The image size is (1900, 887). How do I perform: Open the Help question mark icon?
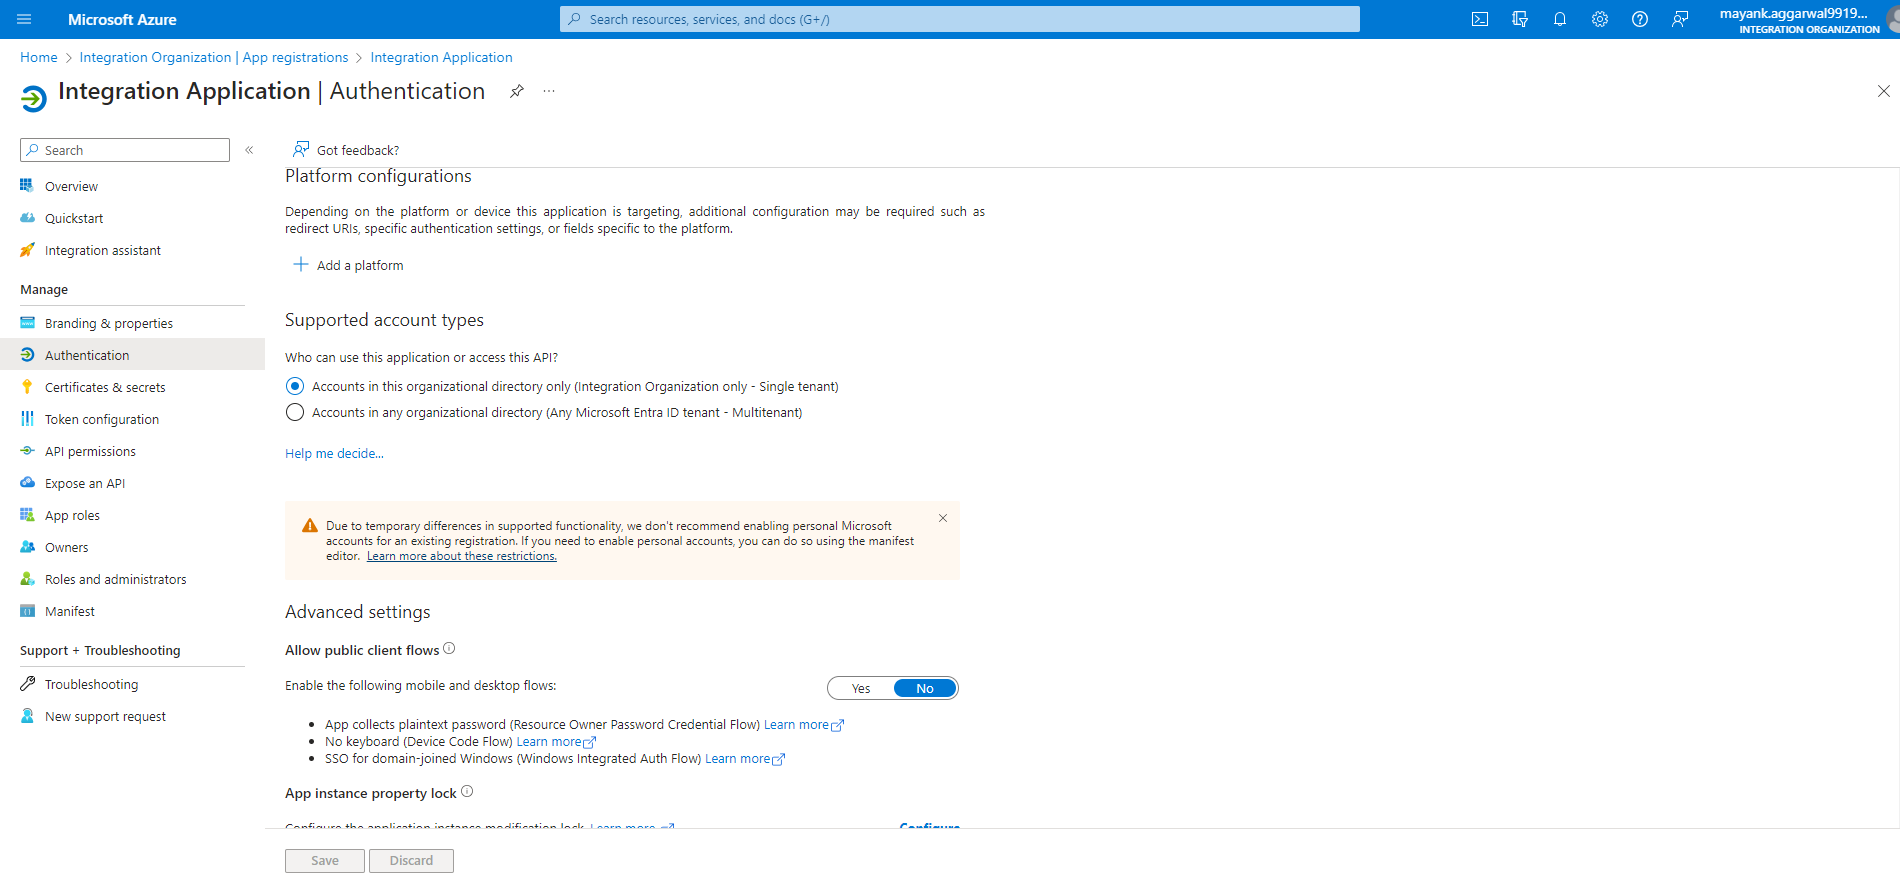click(x=1640, y=19)
